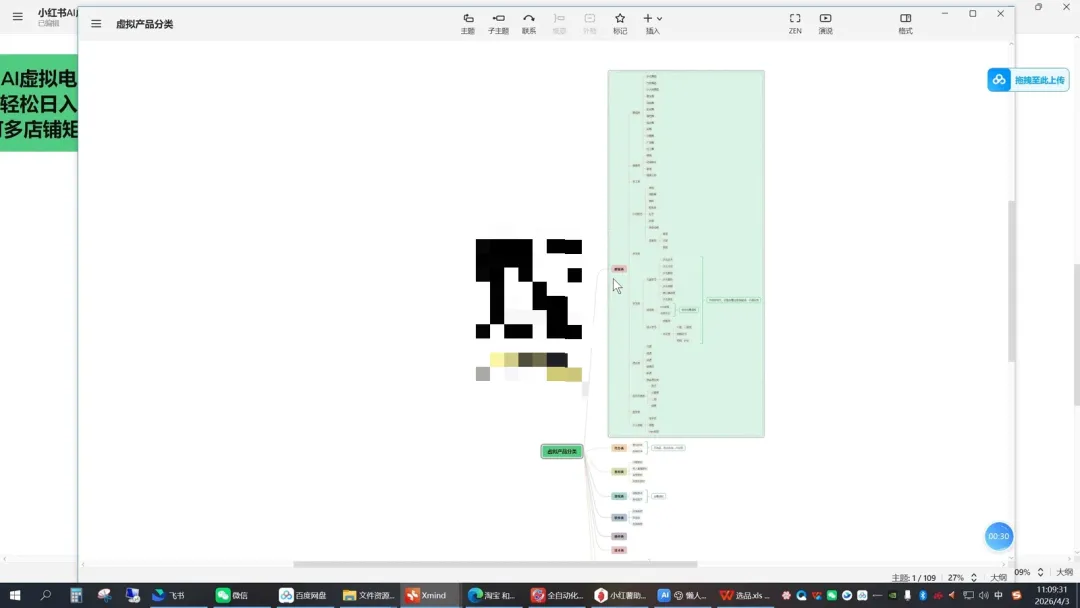Switch to the 大纲 outline view in Xmind

click(999, 578)
